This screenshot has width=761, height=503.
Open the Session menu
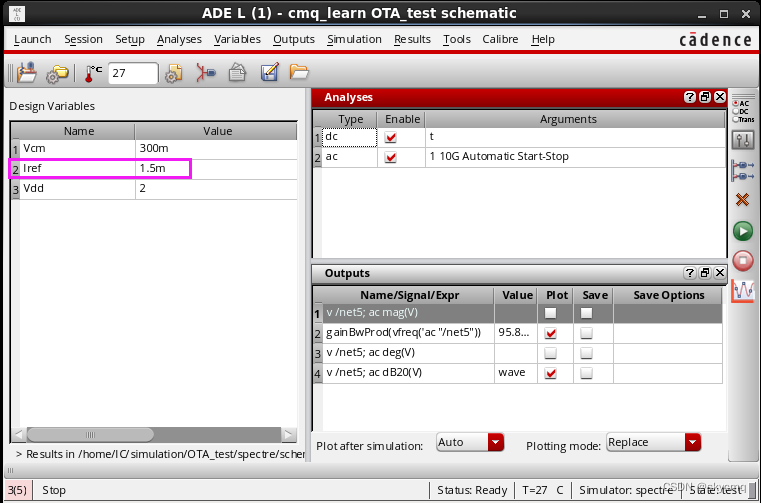[83, 39]
